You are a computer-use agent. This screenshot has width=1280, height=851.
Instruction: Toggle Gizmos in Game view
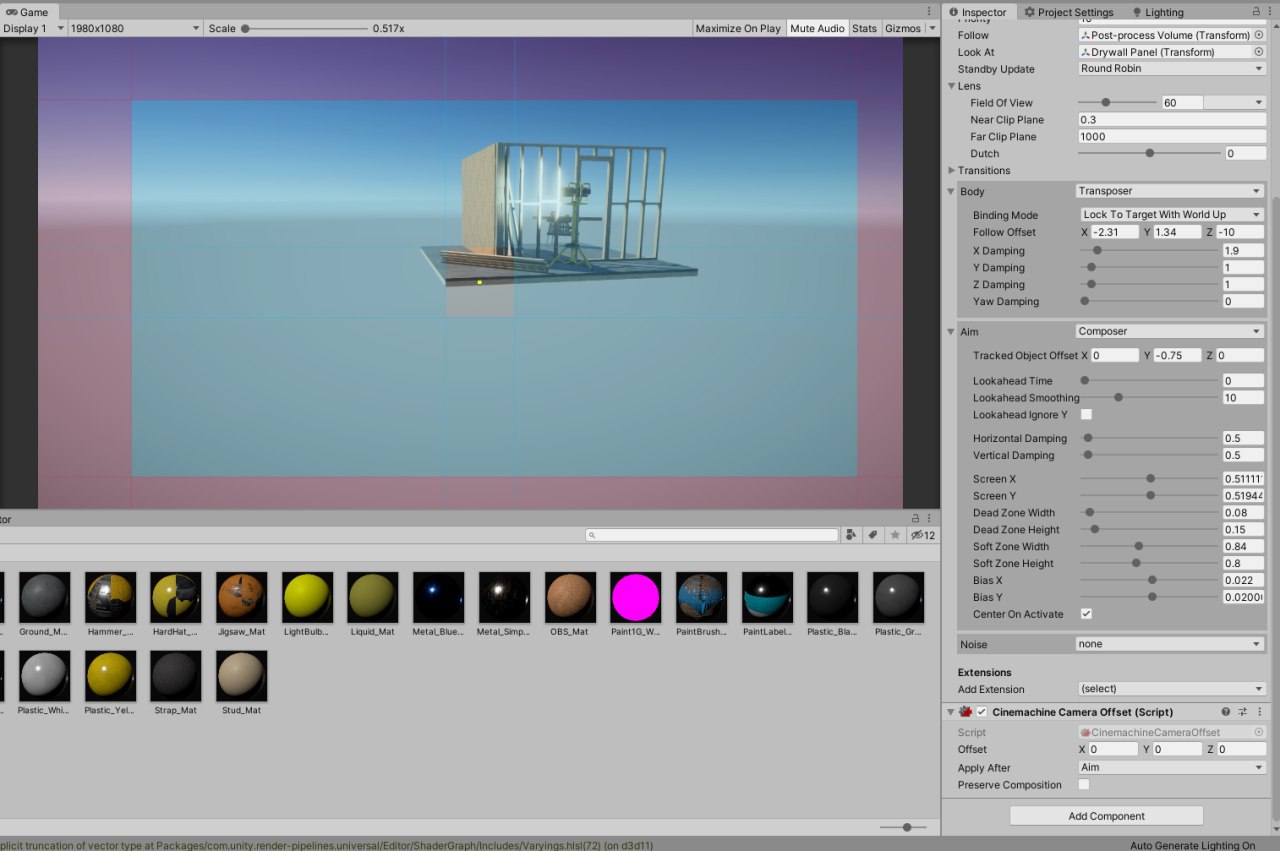tap(903, 28)
